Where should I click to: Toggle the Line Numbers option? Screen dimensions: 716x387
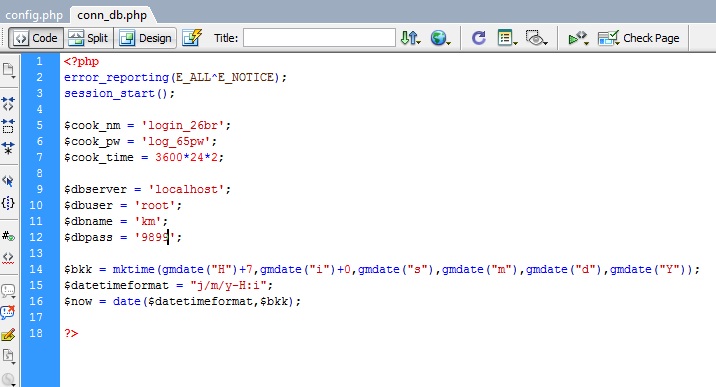(x=8, y=236)
